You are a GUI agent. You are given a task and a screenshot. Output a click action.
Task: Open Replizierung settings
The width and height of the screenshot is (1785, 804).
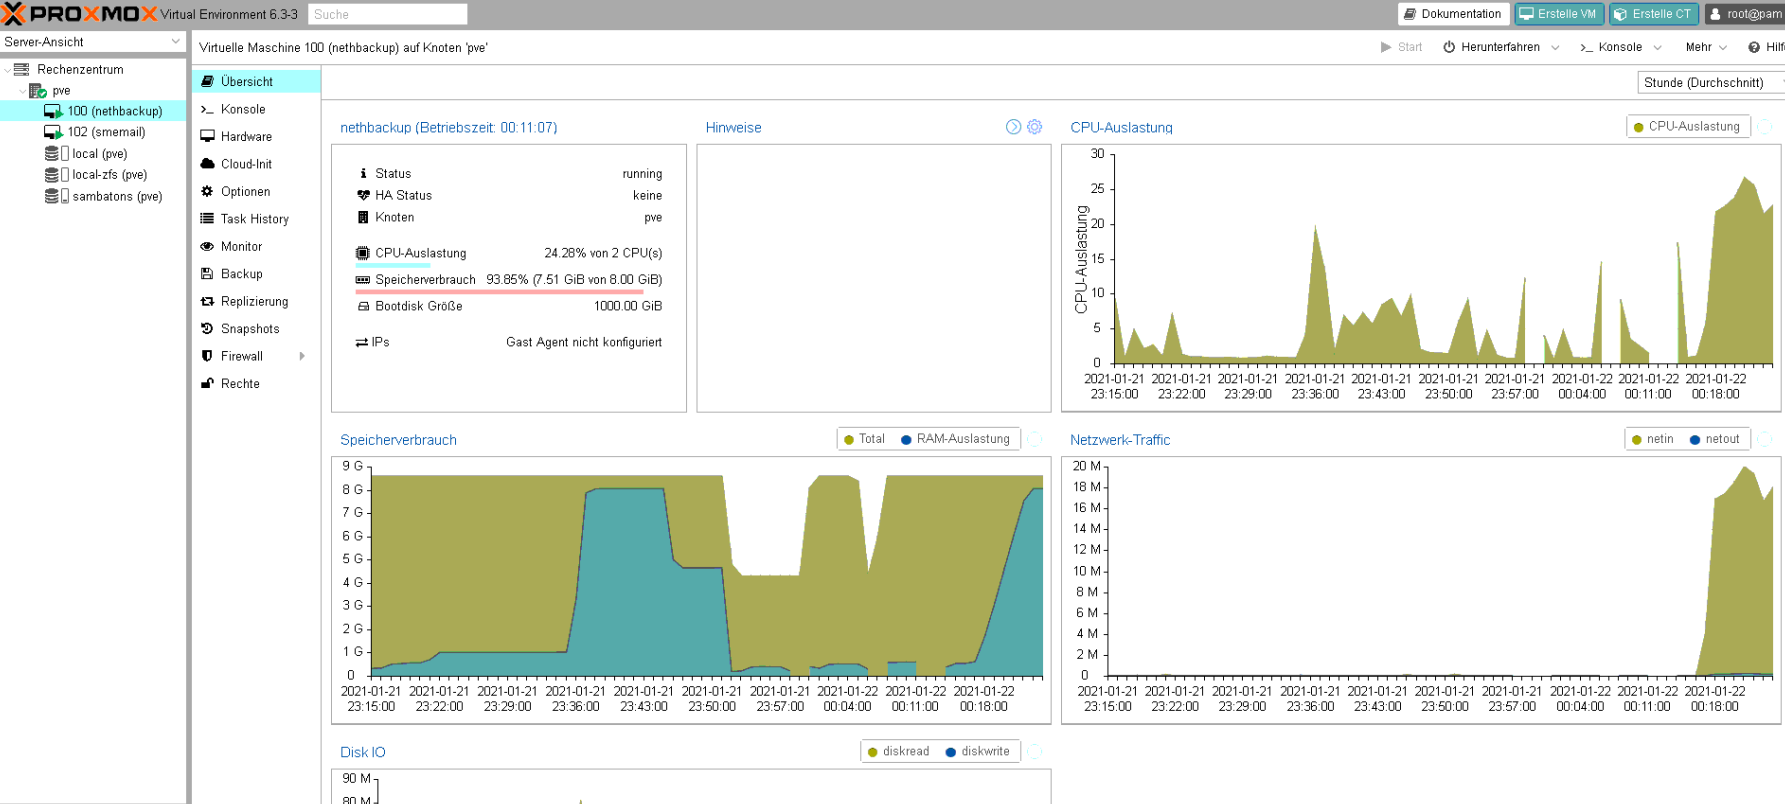coord(256,301)
